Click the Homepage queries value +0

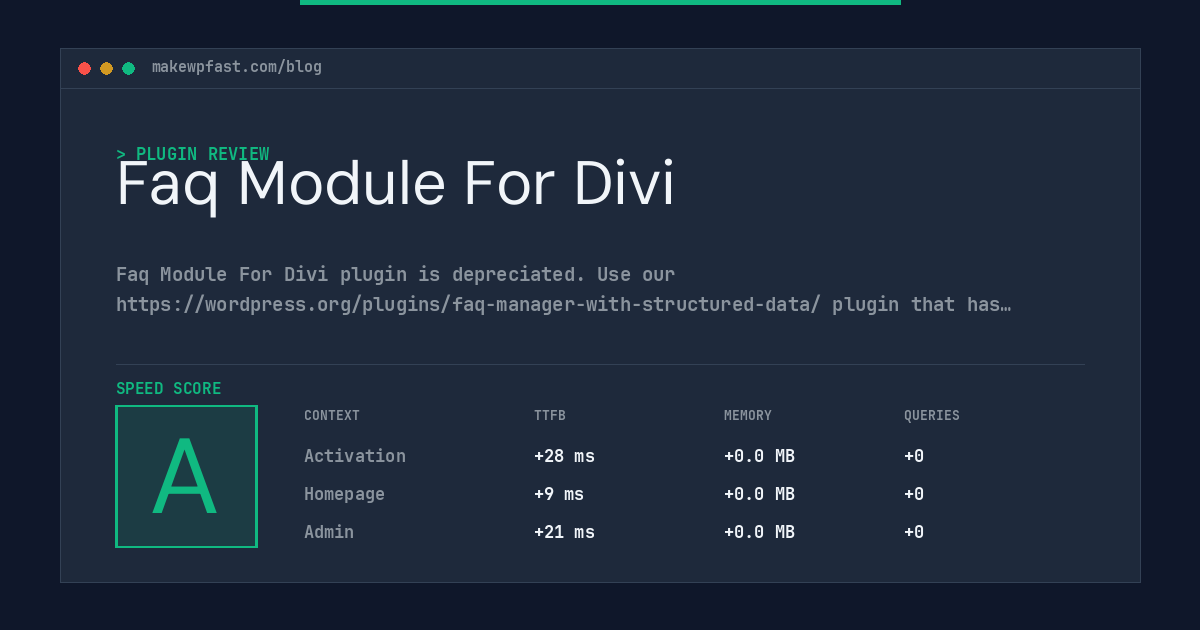tap(914, 494)
